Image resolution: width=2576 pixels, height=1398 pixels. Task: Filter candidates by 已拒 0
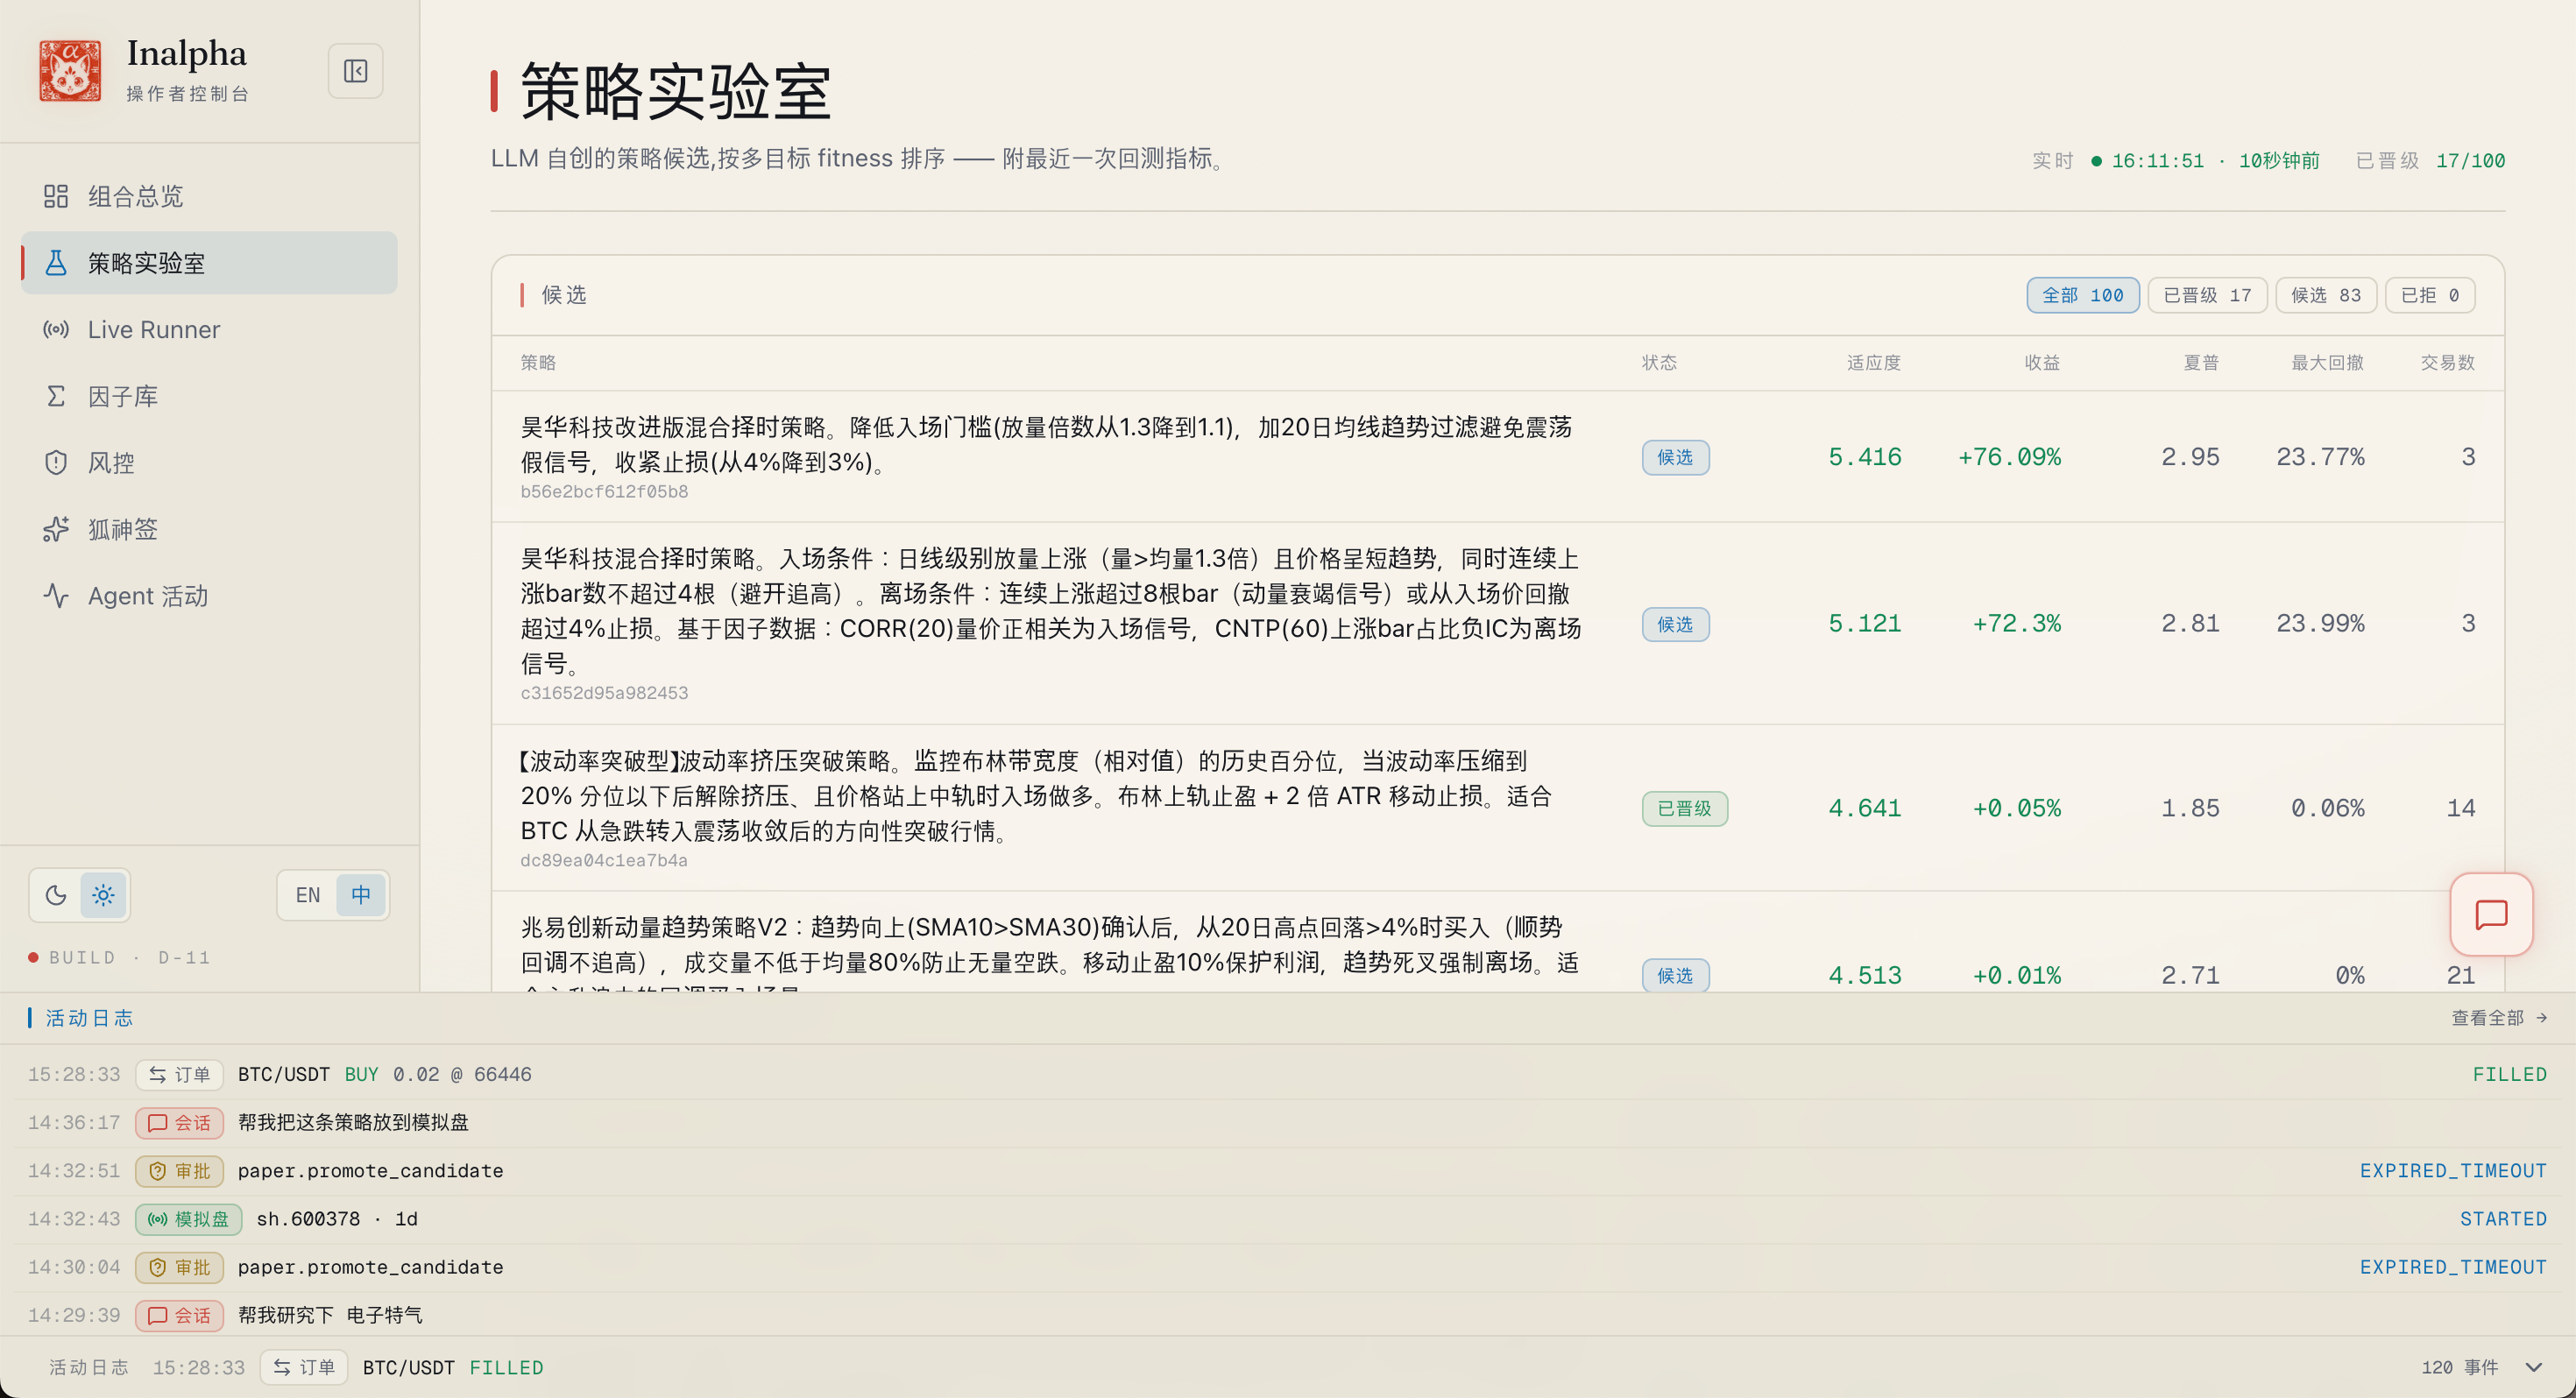click(x=2430, y=295)
